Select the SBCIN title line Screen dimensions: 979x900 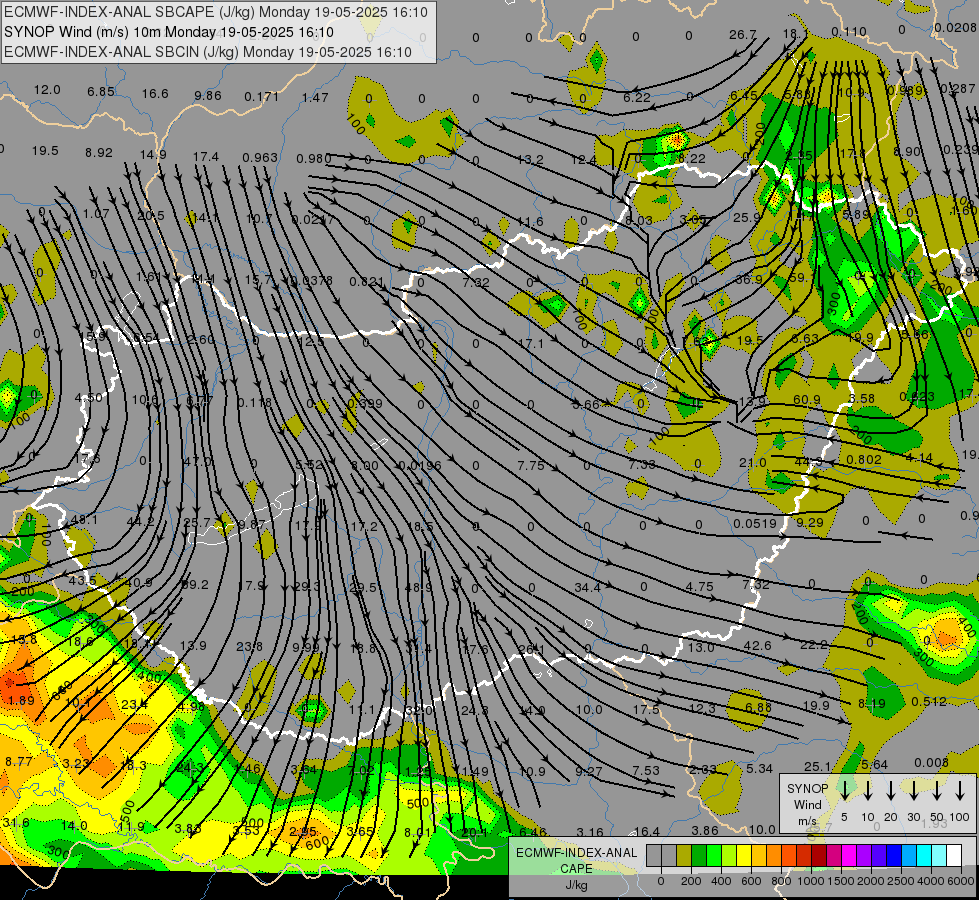click(x=208, y=52)
